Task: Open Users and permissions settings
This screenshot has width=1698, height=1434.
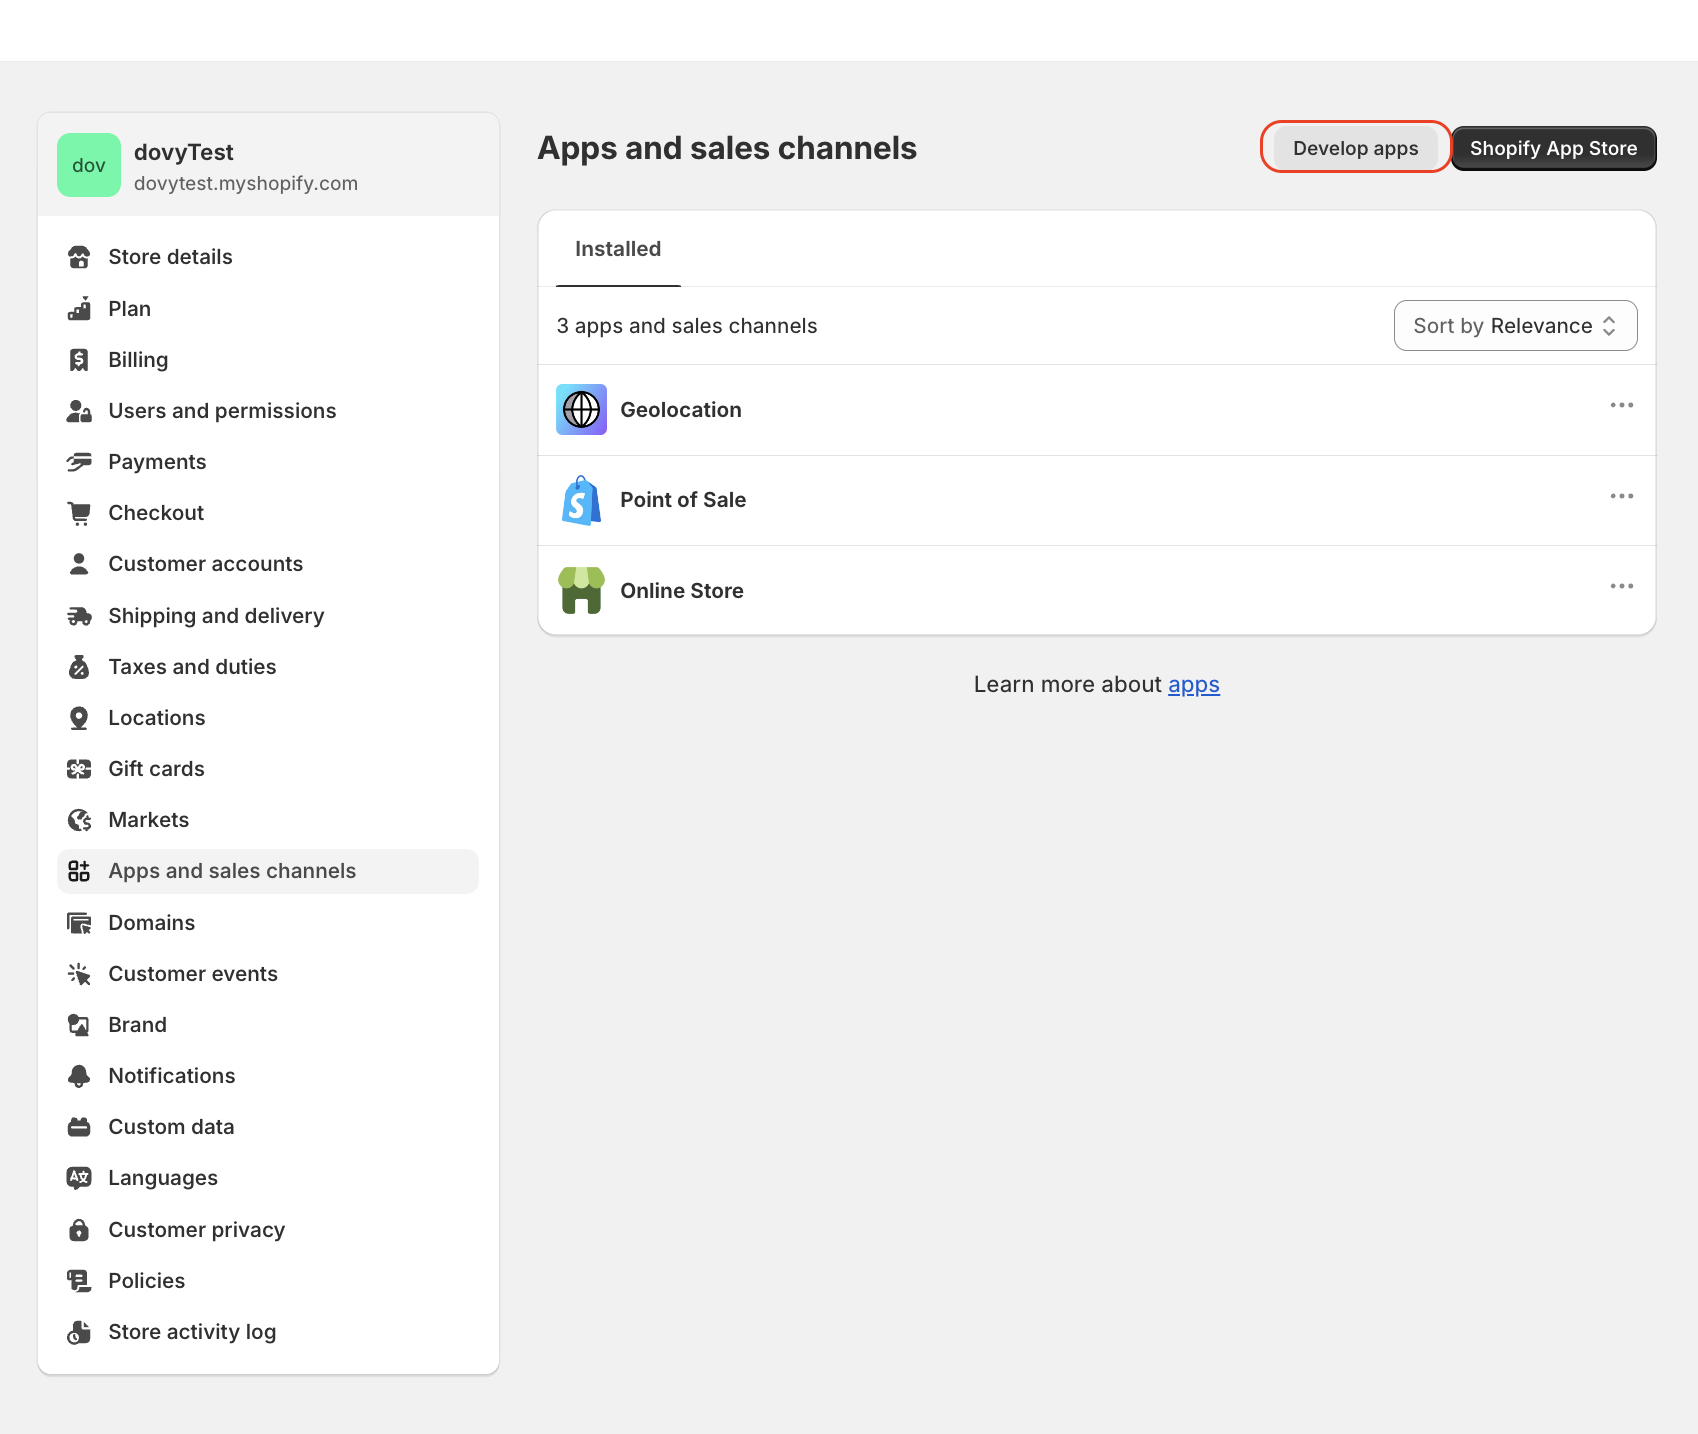Action: click(222, 411)
